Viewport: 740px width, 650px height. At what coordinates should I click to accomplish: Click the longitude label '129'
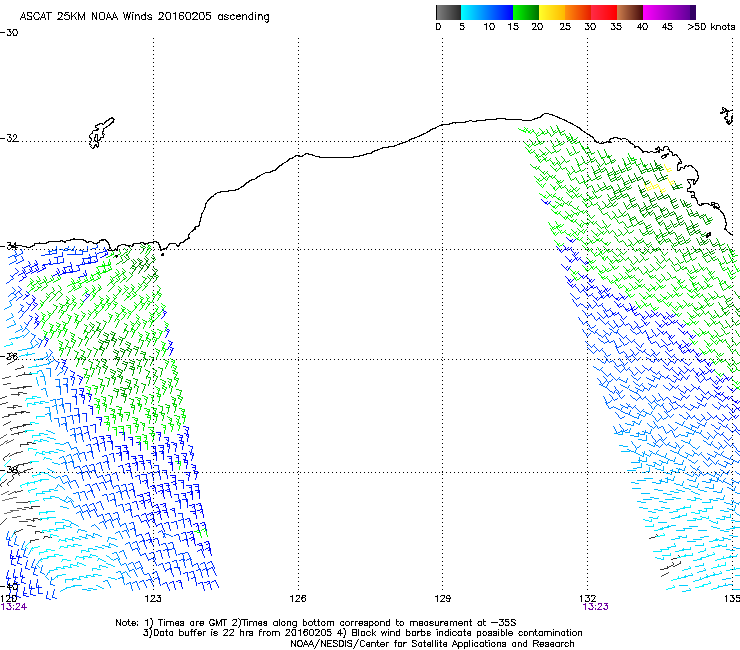click(442, 599)
